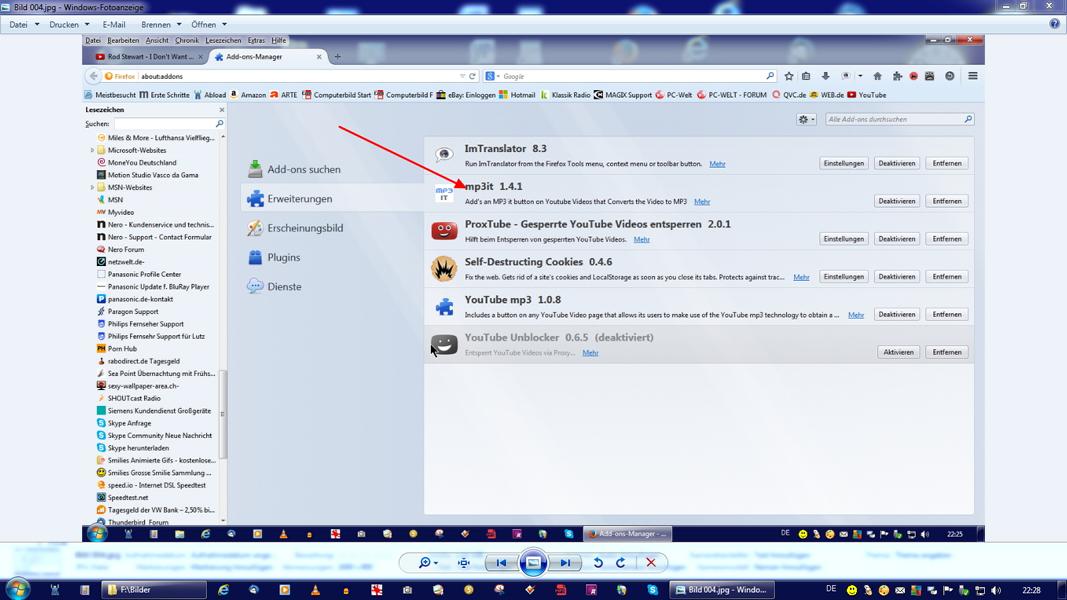Activate the YouTube Unblocker extension
This screenshot has width=1067, height=600.
point(898,352)
